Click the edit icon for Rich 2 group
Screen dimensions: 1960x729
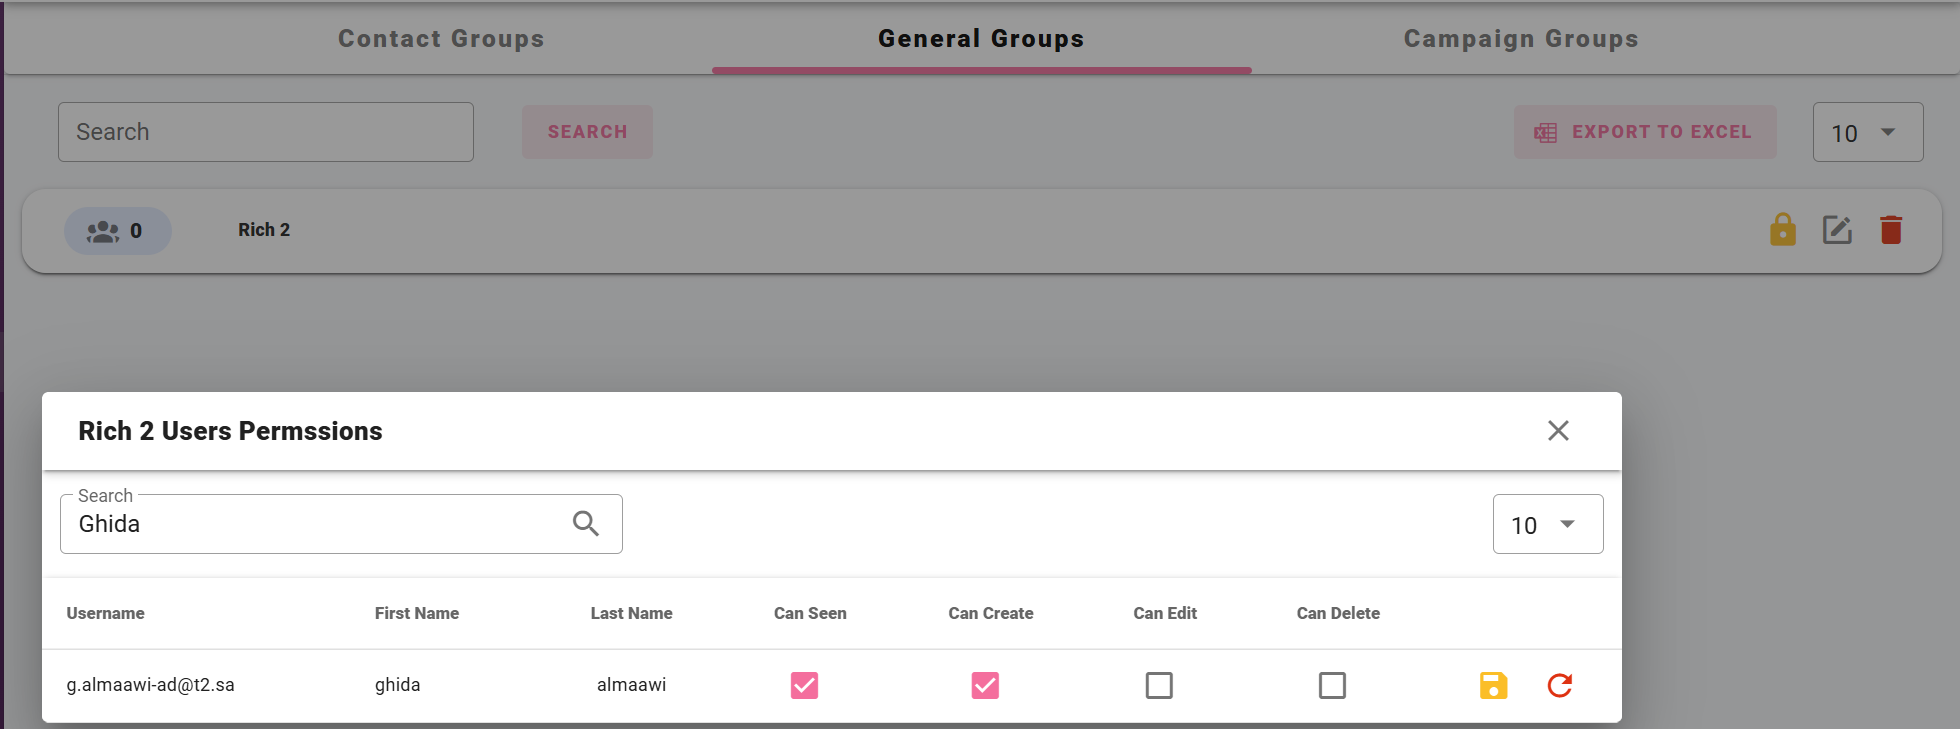(x=1837, y=230)
